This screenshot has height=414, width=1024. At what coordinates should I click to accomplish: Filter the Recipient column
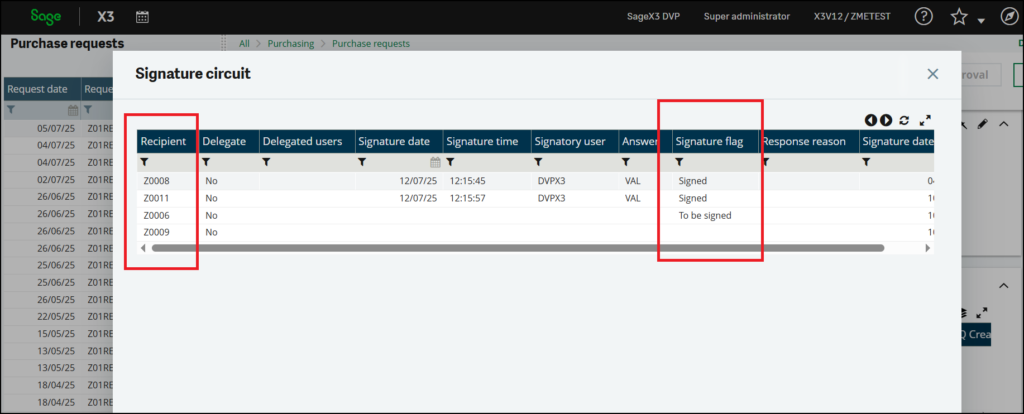click(144, 162)
